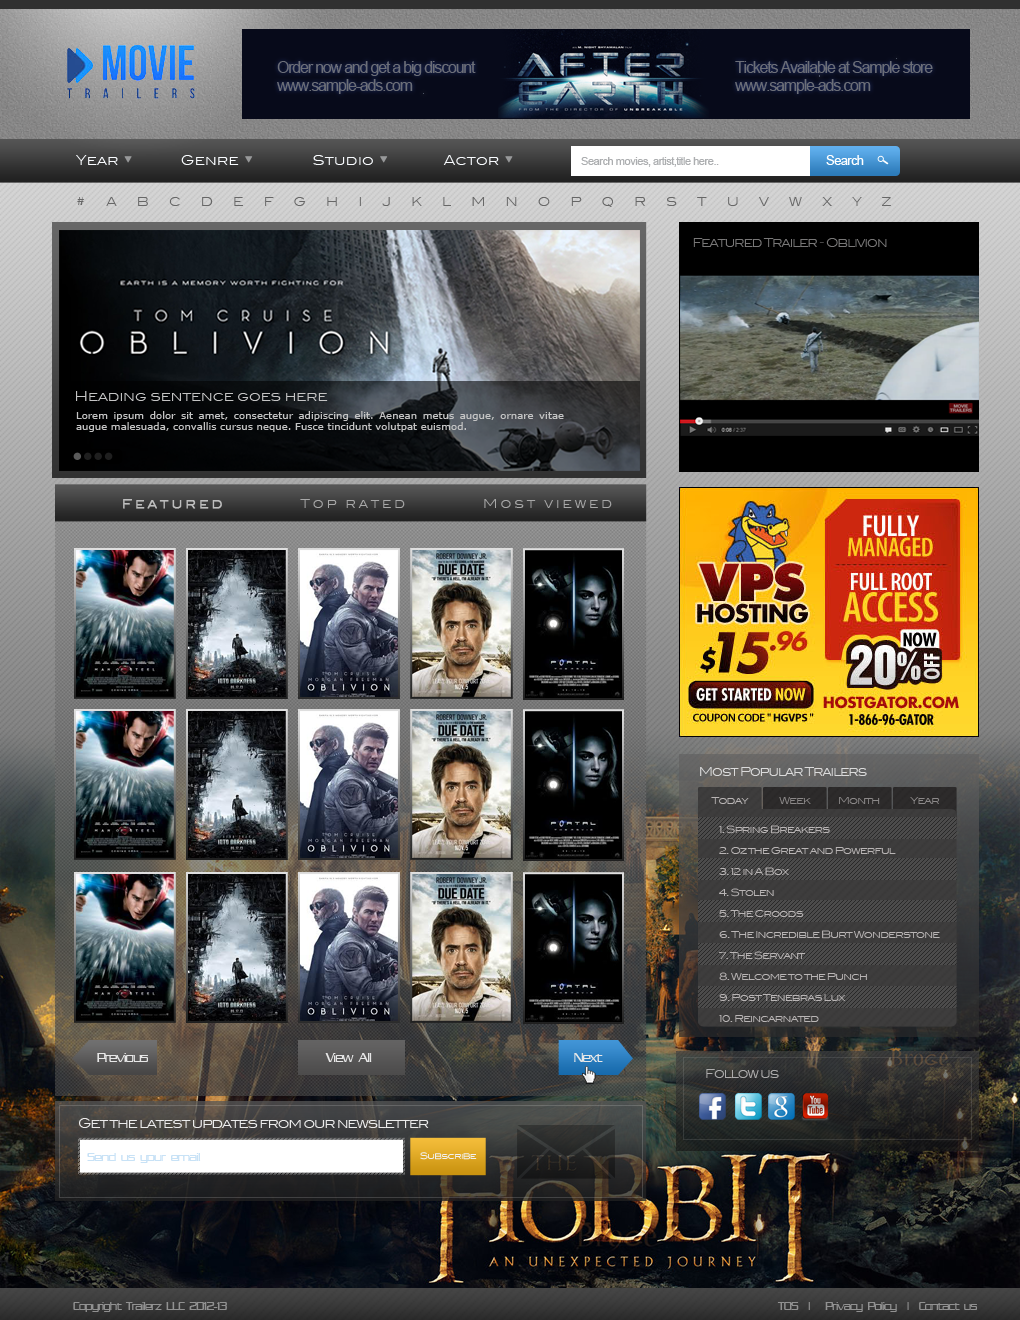
Task: Open the large Oblivion slider banner
Action: (x=350, y=350)
